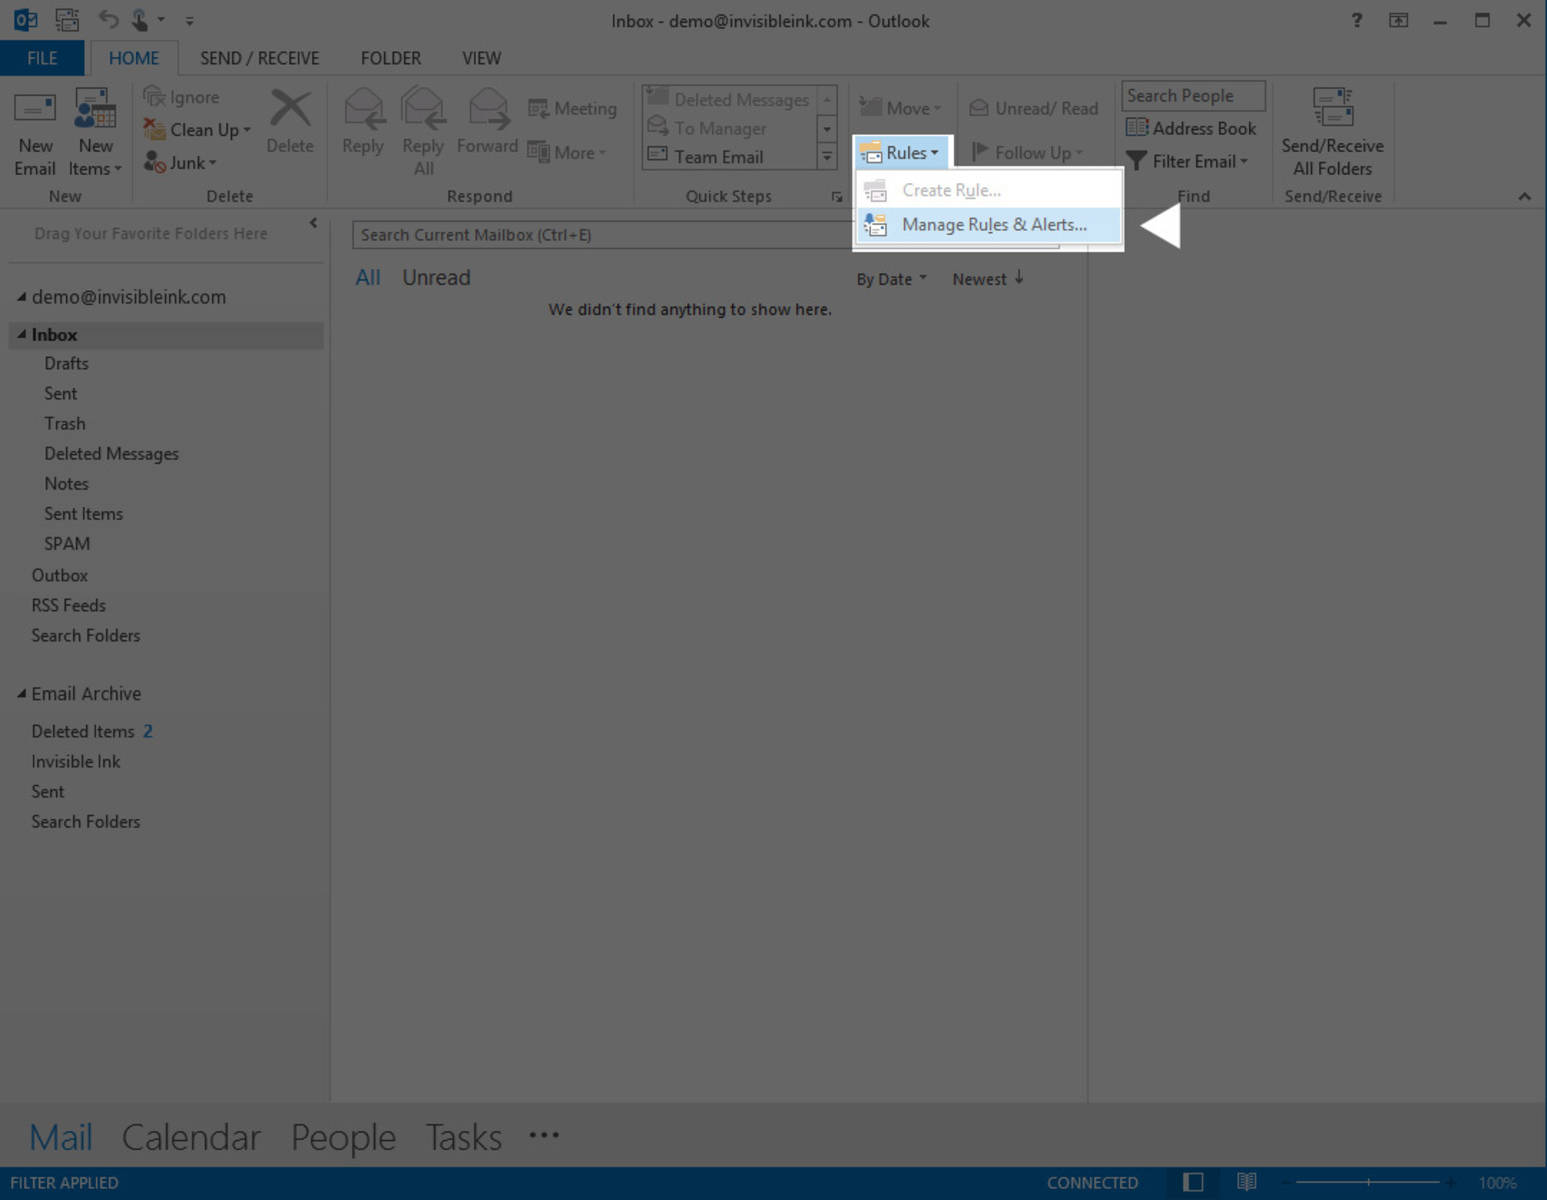Switch to Reading view in status bar
This screenshot has width=1547, height=1200.
pyautogui.click(x=1246, y=1182)
